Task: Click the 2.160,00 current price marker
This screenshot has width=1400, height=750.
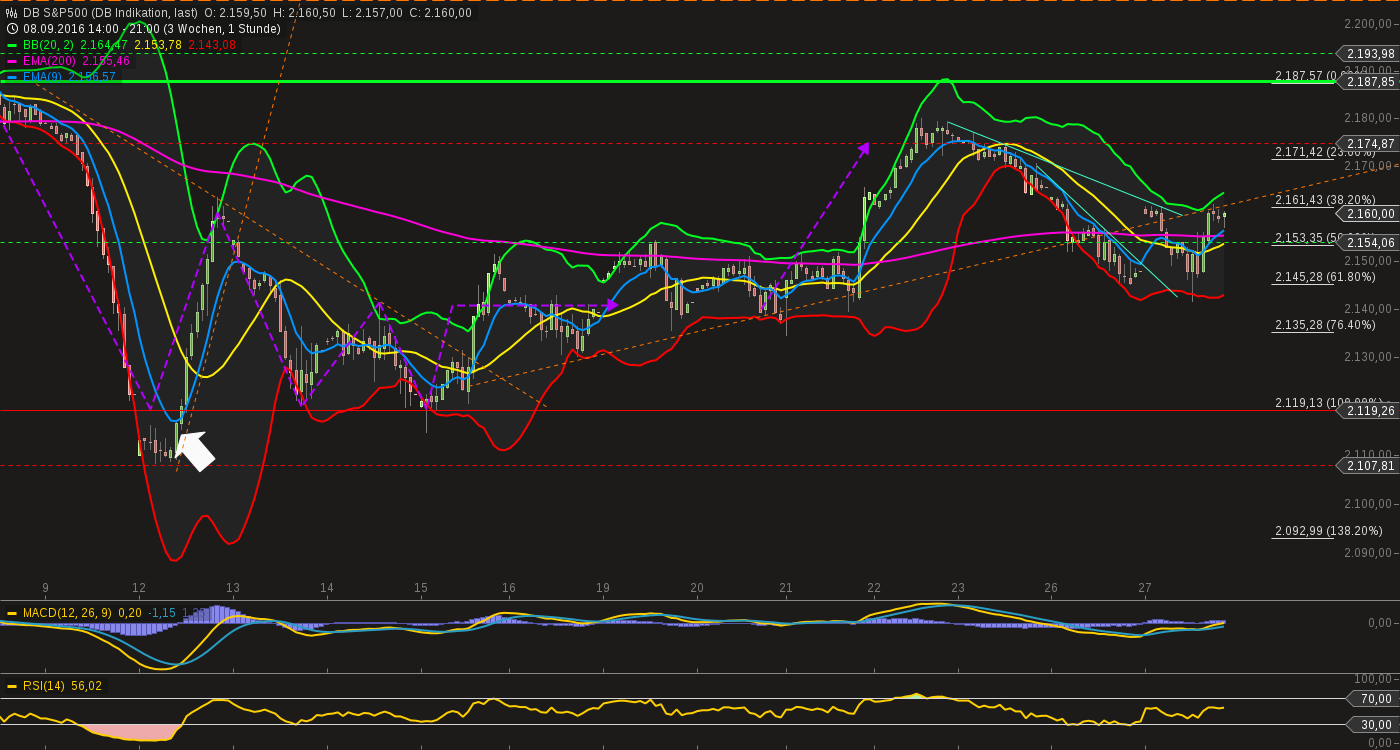Action: 1366,213
